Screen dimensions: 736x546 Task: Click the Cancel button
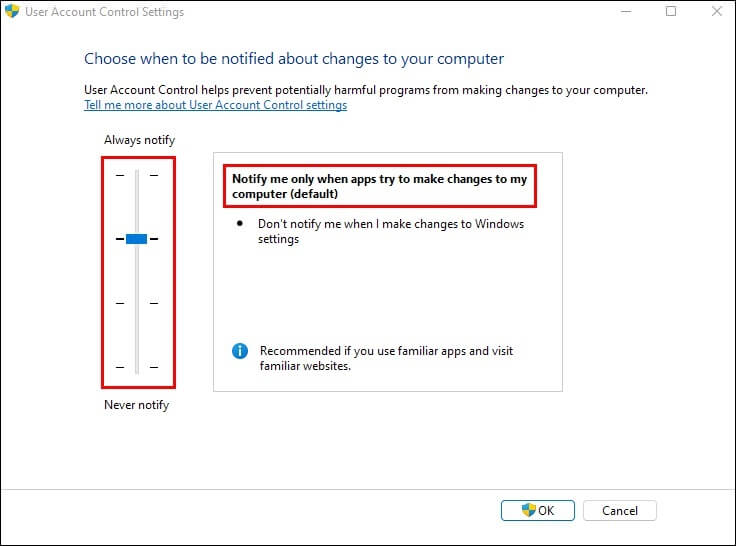[620, 510]
